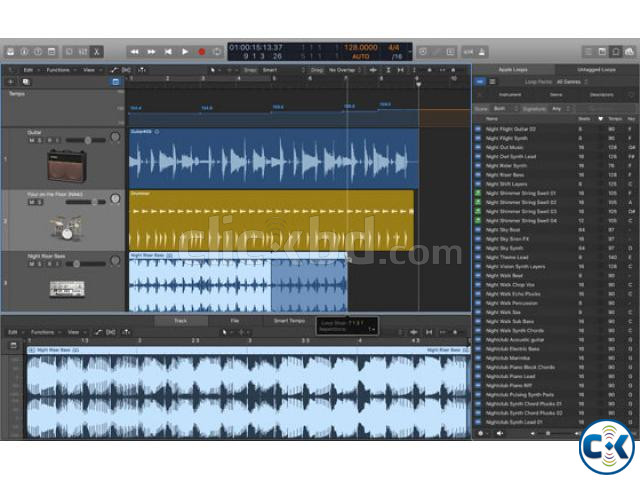Open the Drag mode No Overlap dropdown
The image size is (640, 480).
tap(344, 70)
